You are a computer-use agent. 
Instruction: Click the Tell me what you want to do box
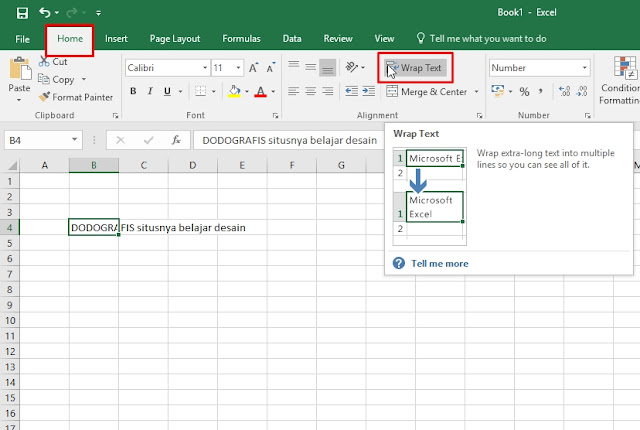click(x=481, y=39)
